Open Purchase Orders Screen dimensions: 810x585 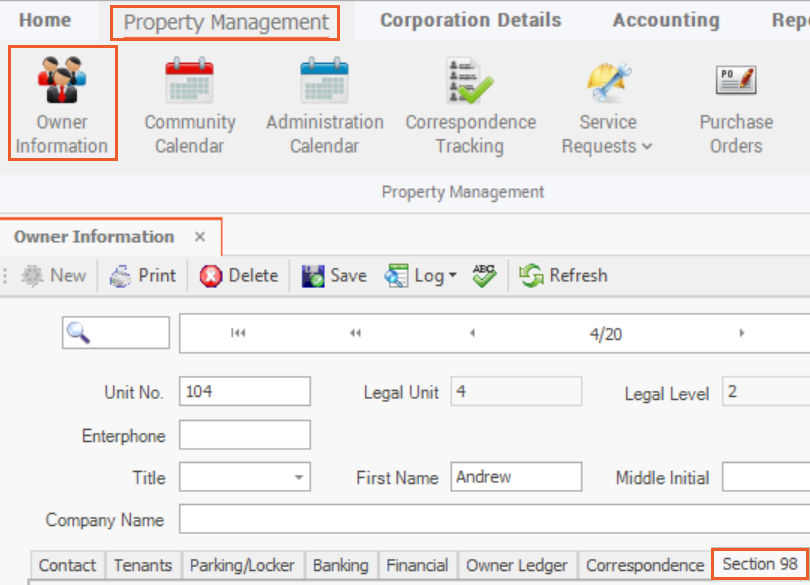pyautogui.click(x=736, y=105)
